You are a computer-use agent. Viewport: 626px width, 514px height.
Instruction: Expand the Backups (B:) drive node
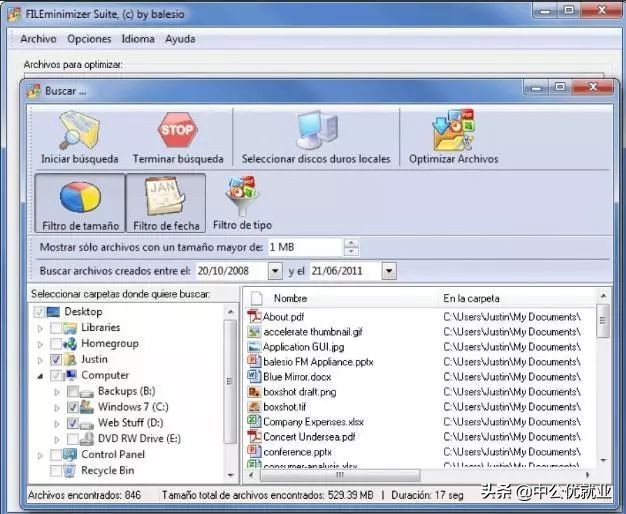[57, 392]
